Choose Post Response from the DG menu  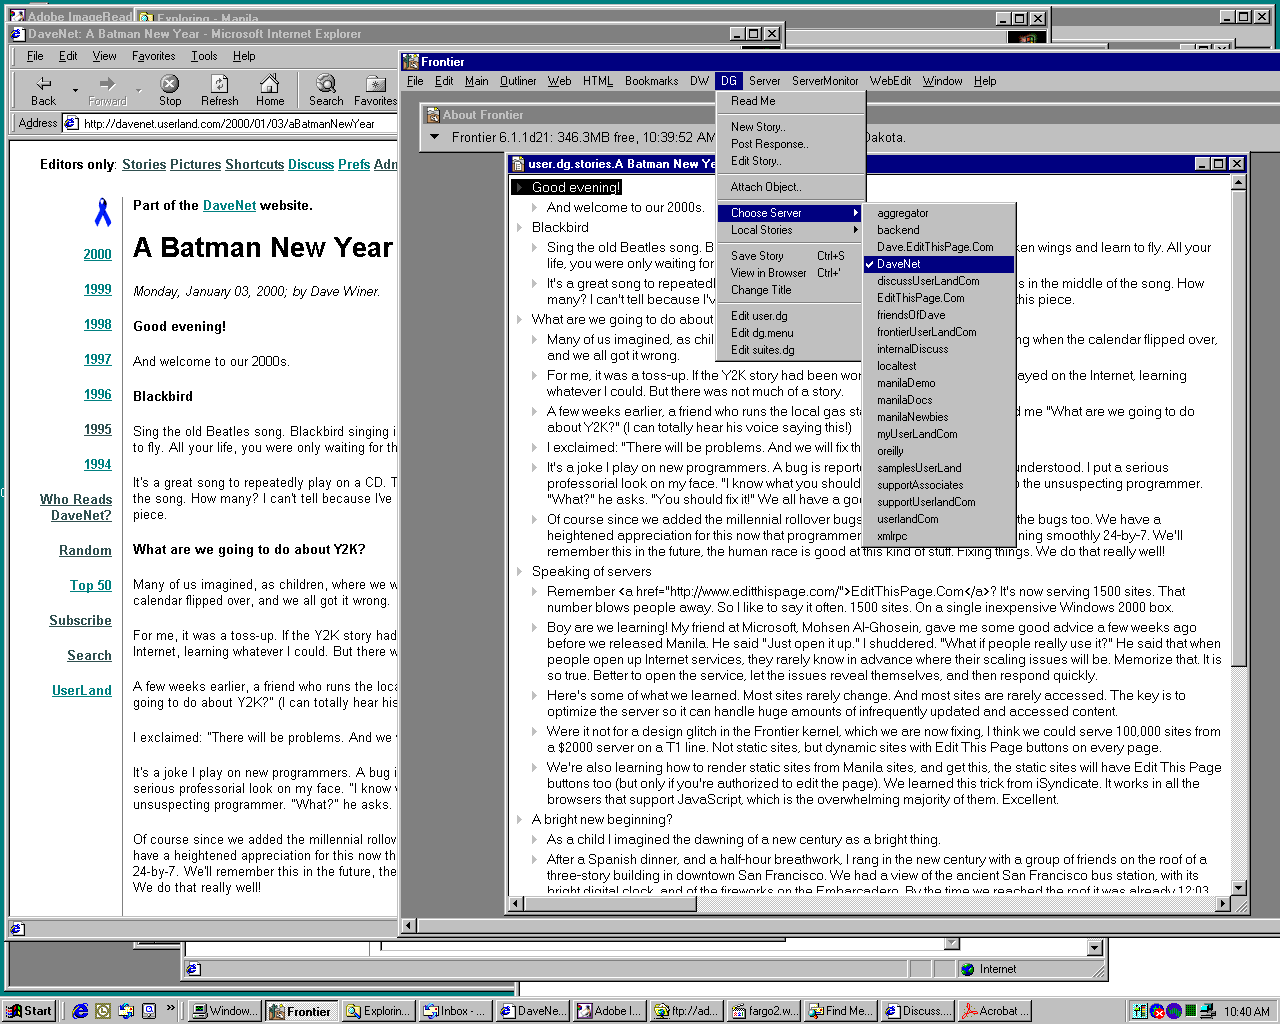(x=769, y=144)
